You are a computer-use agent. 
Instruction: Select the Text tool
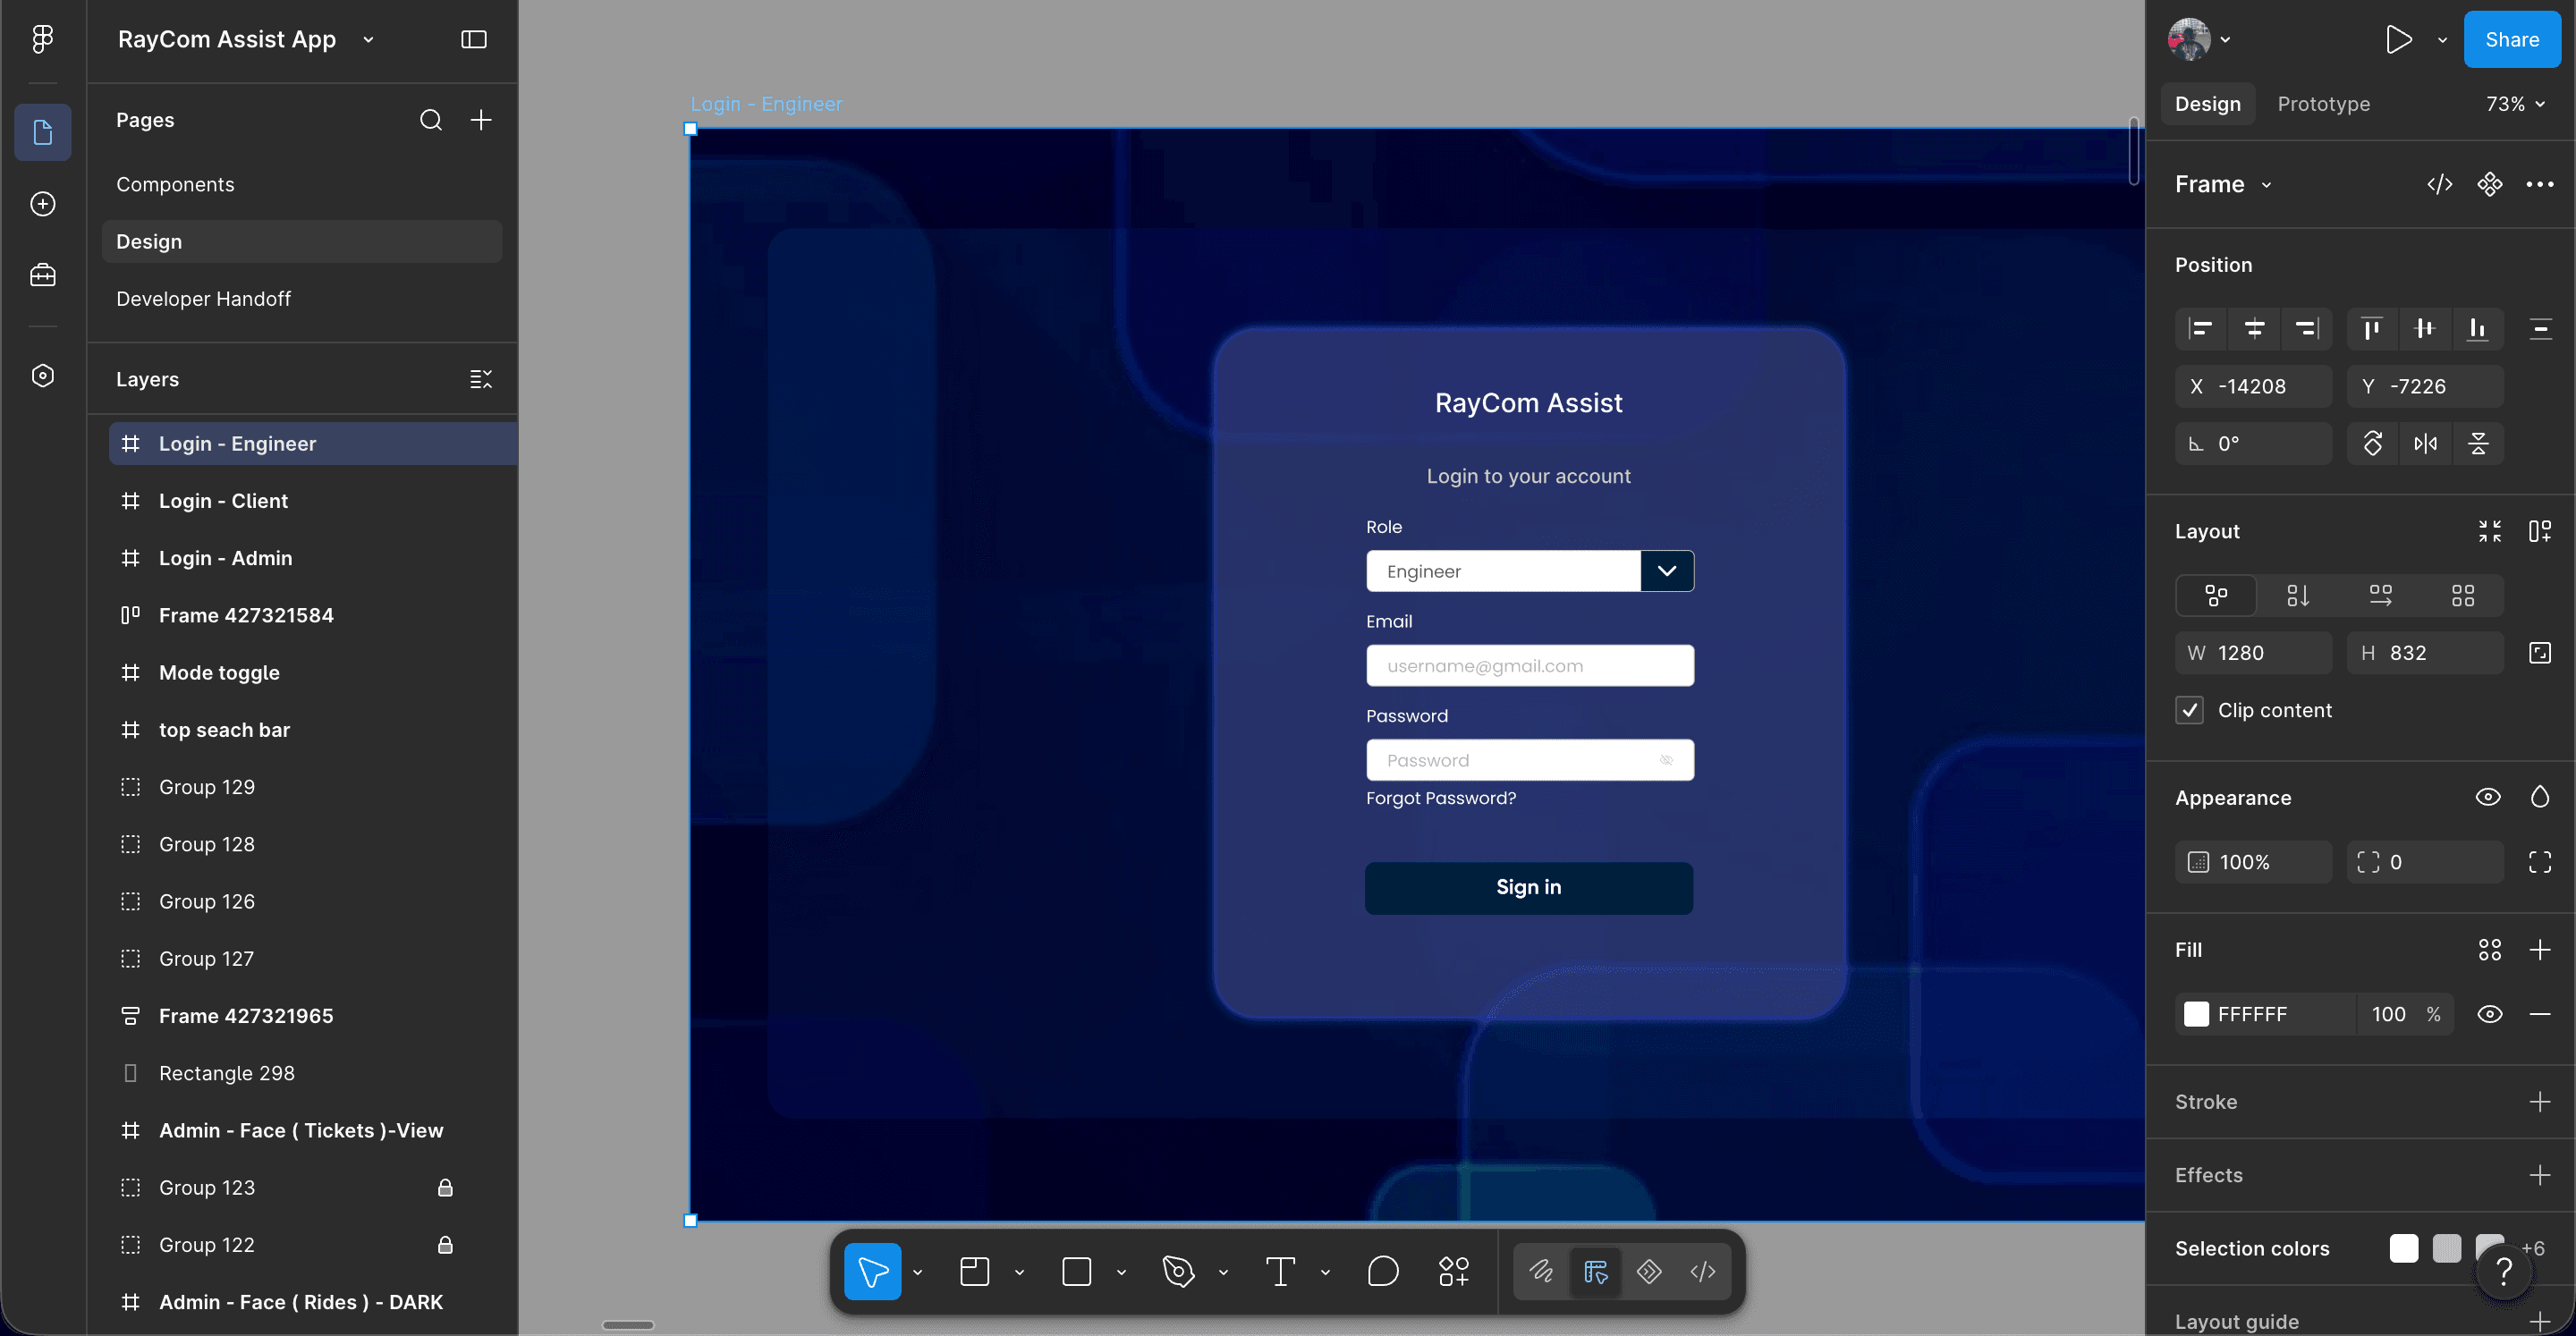point(1280,1271)
